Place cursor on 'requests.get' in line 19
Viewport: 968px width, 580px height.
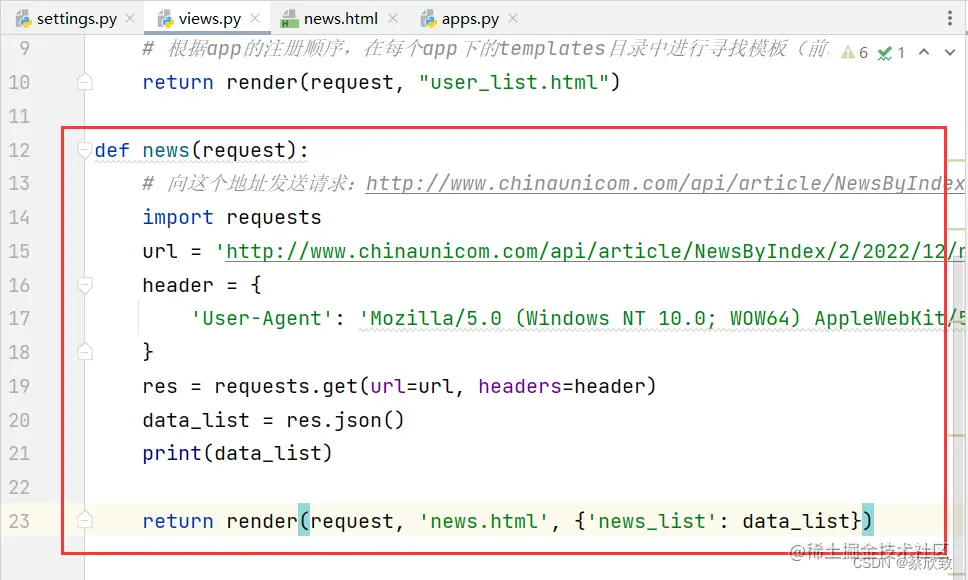click(286, 386)
